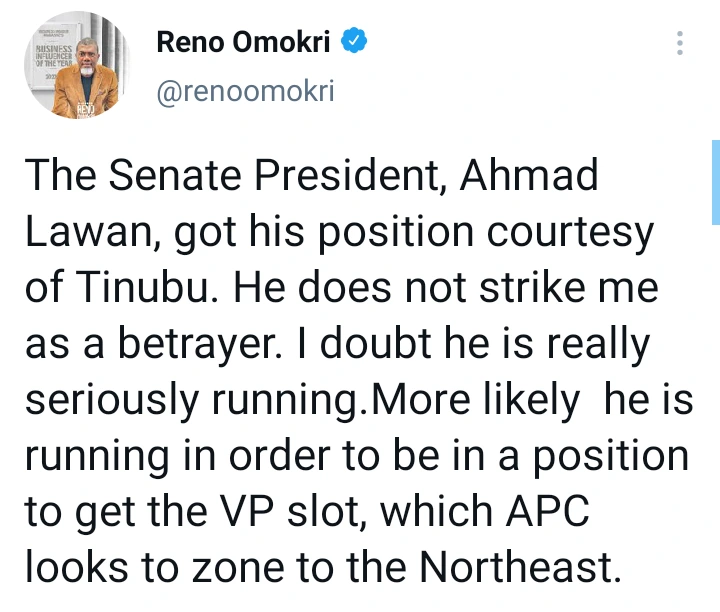This screenshot has width=720, height=612.
Task: Click the name 'Lawan' in the tweet
Action: [x=86, y=235]
